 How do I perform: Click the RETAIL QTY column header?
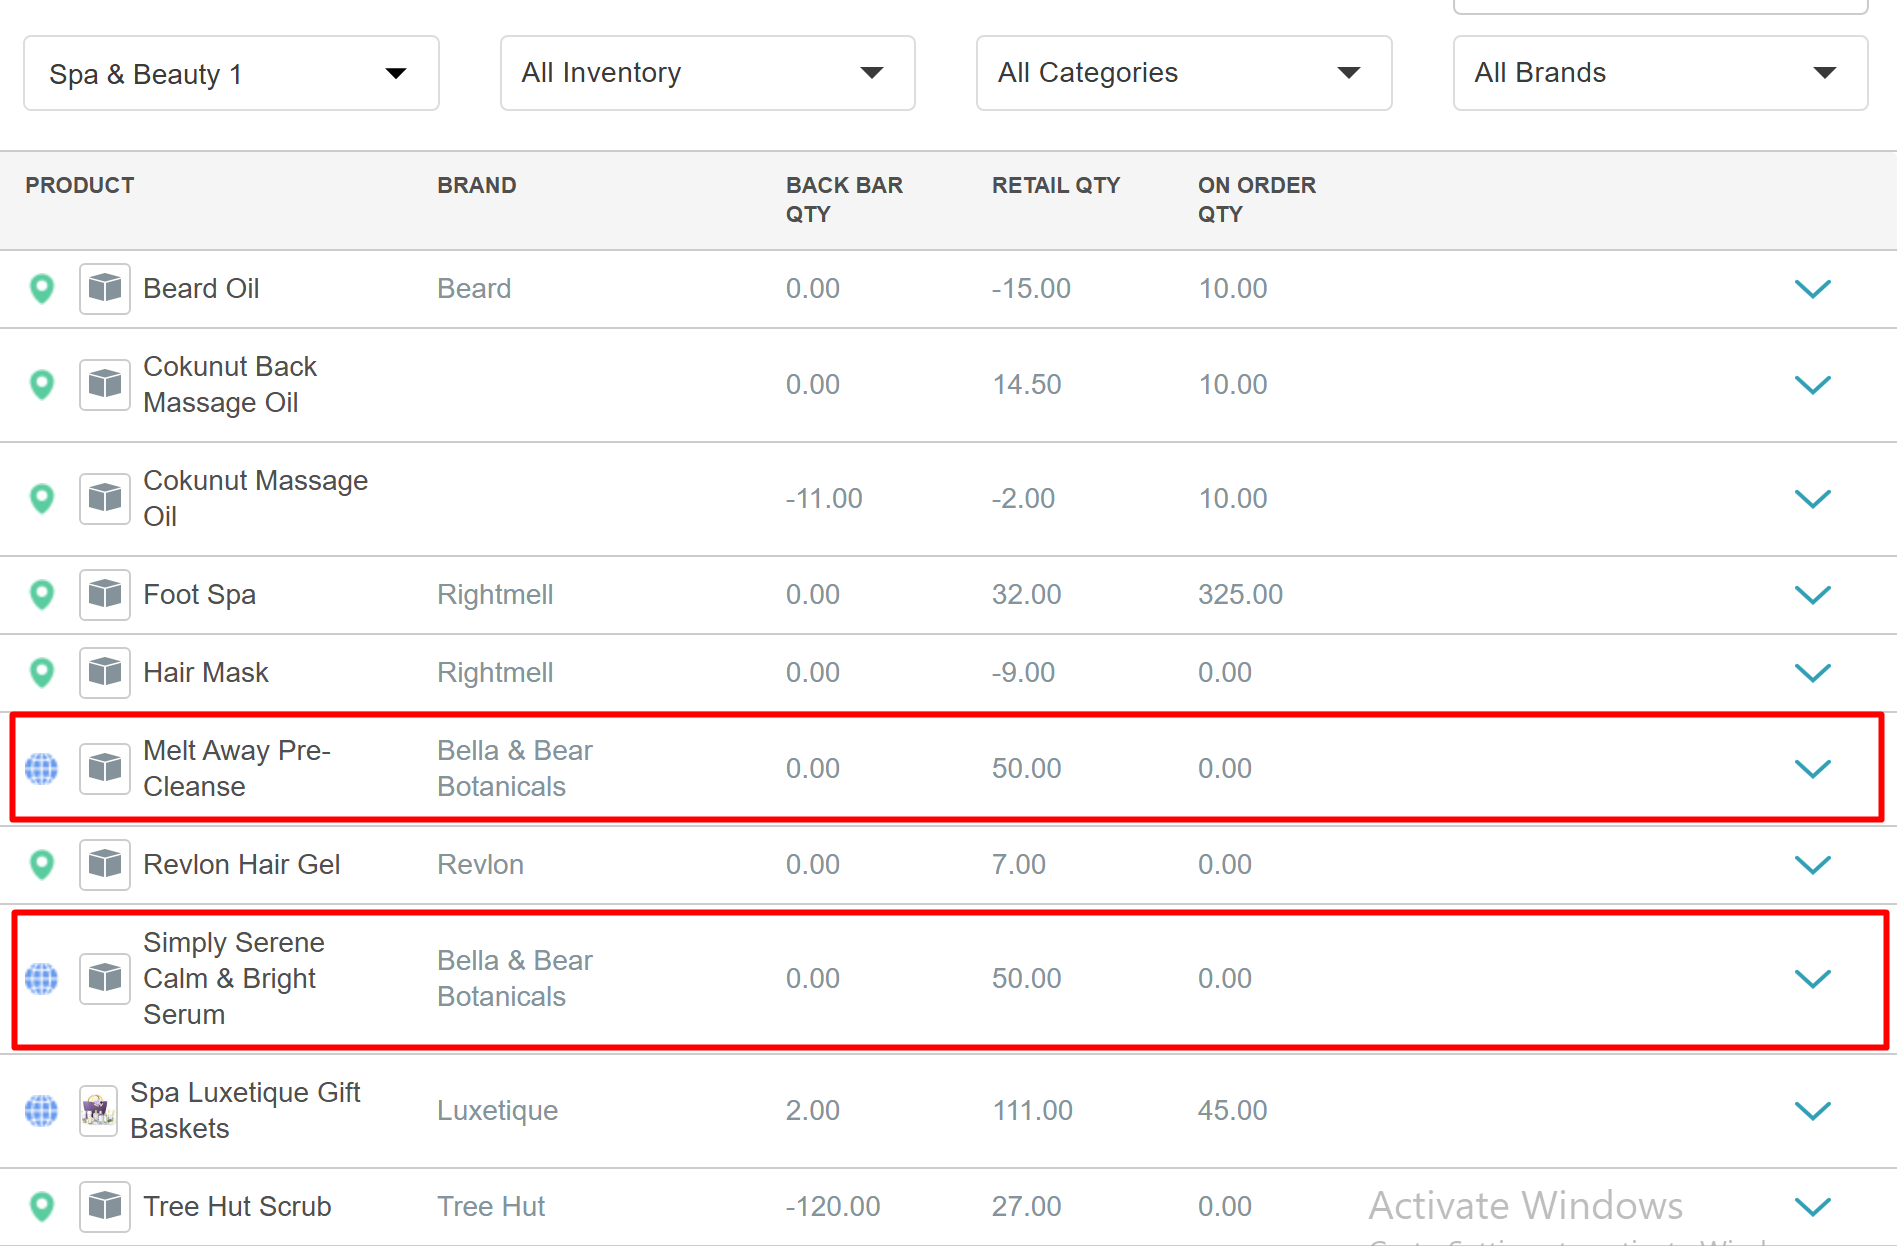(1056, 186)
